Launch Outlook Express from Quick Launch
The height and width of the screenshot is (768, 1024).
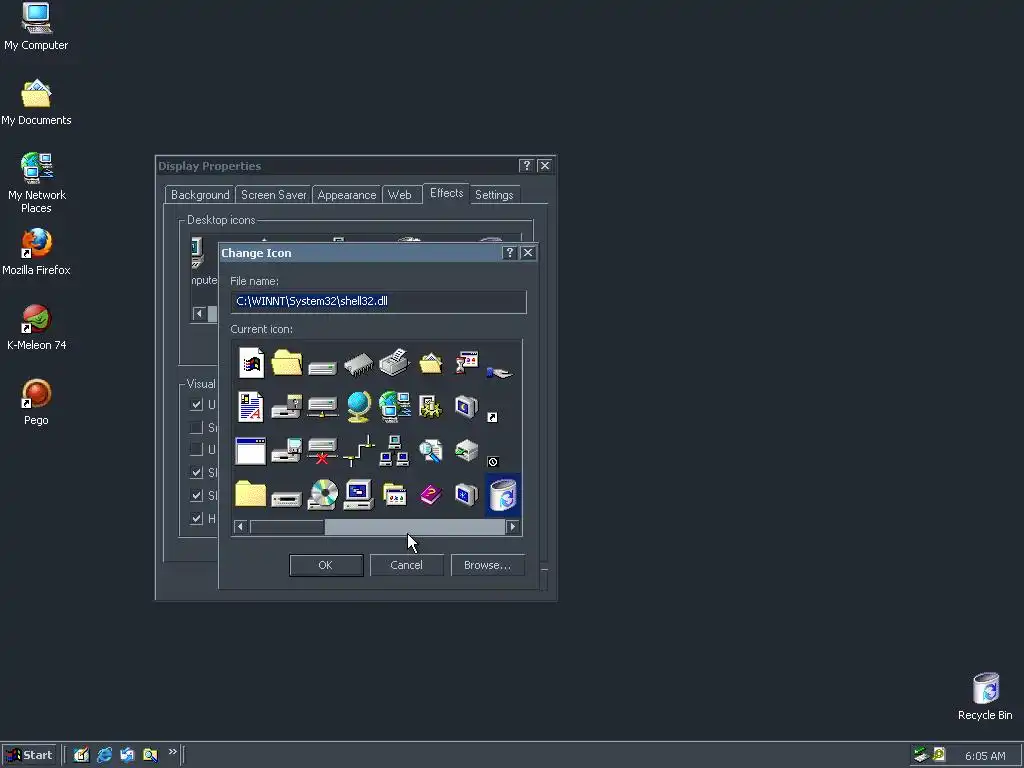coord(127,755)
